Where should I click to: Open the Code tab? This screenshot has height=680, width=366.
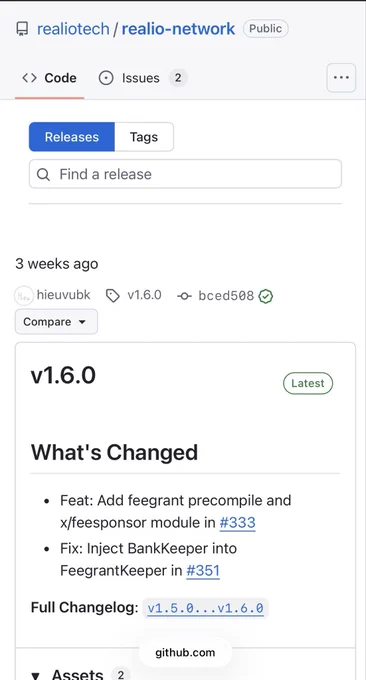(x=49, y=78)
